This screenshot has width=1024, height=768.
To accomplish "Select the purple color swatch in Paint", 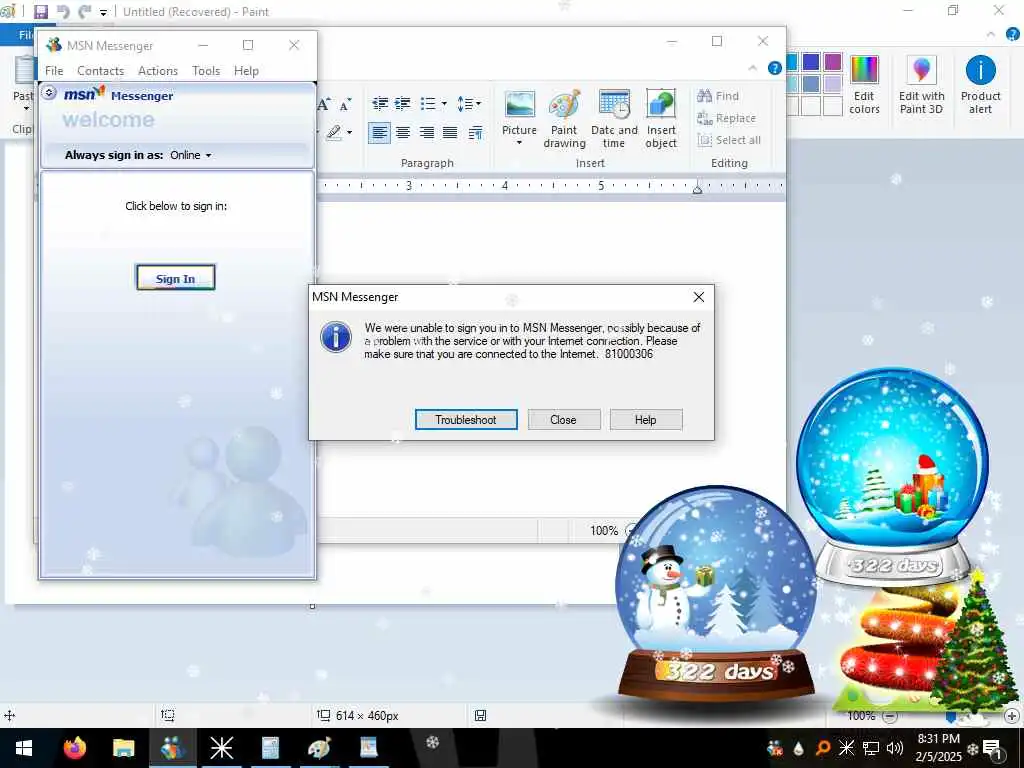I will pos(833,62).
